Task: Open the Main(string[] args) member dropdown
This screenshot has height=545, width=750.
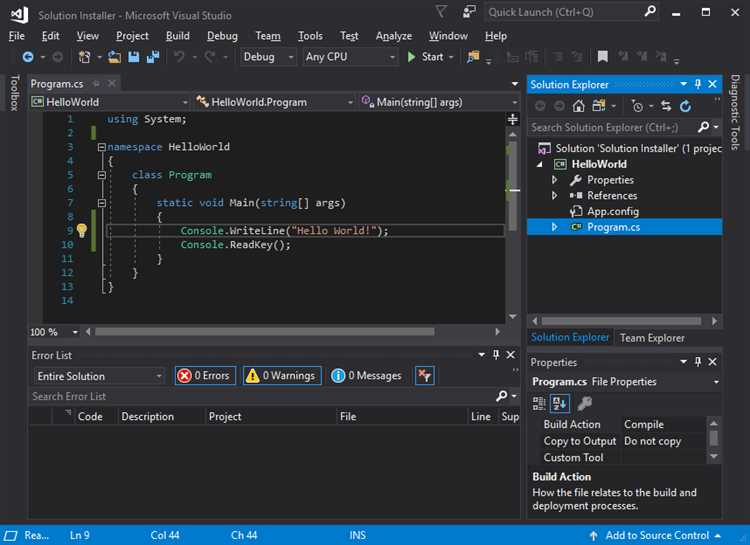Action: click(439, 102)
